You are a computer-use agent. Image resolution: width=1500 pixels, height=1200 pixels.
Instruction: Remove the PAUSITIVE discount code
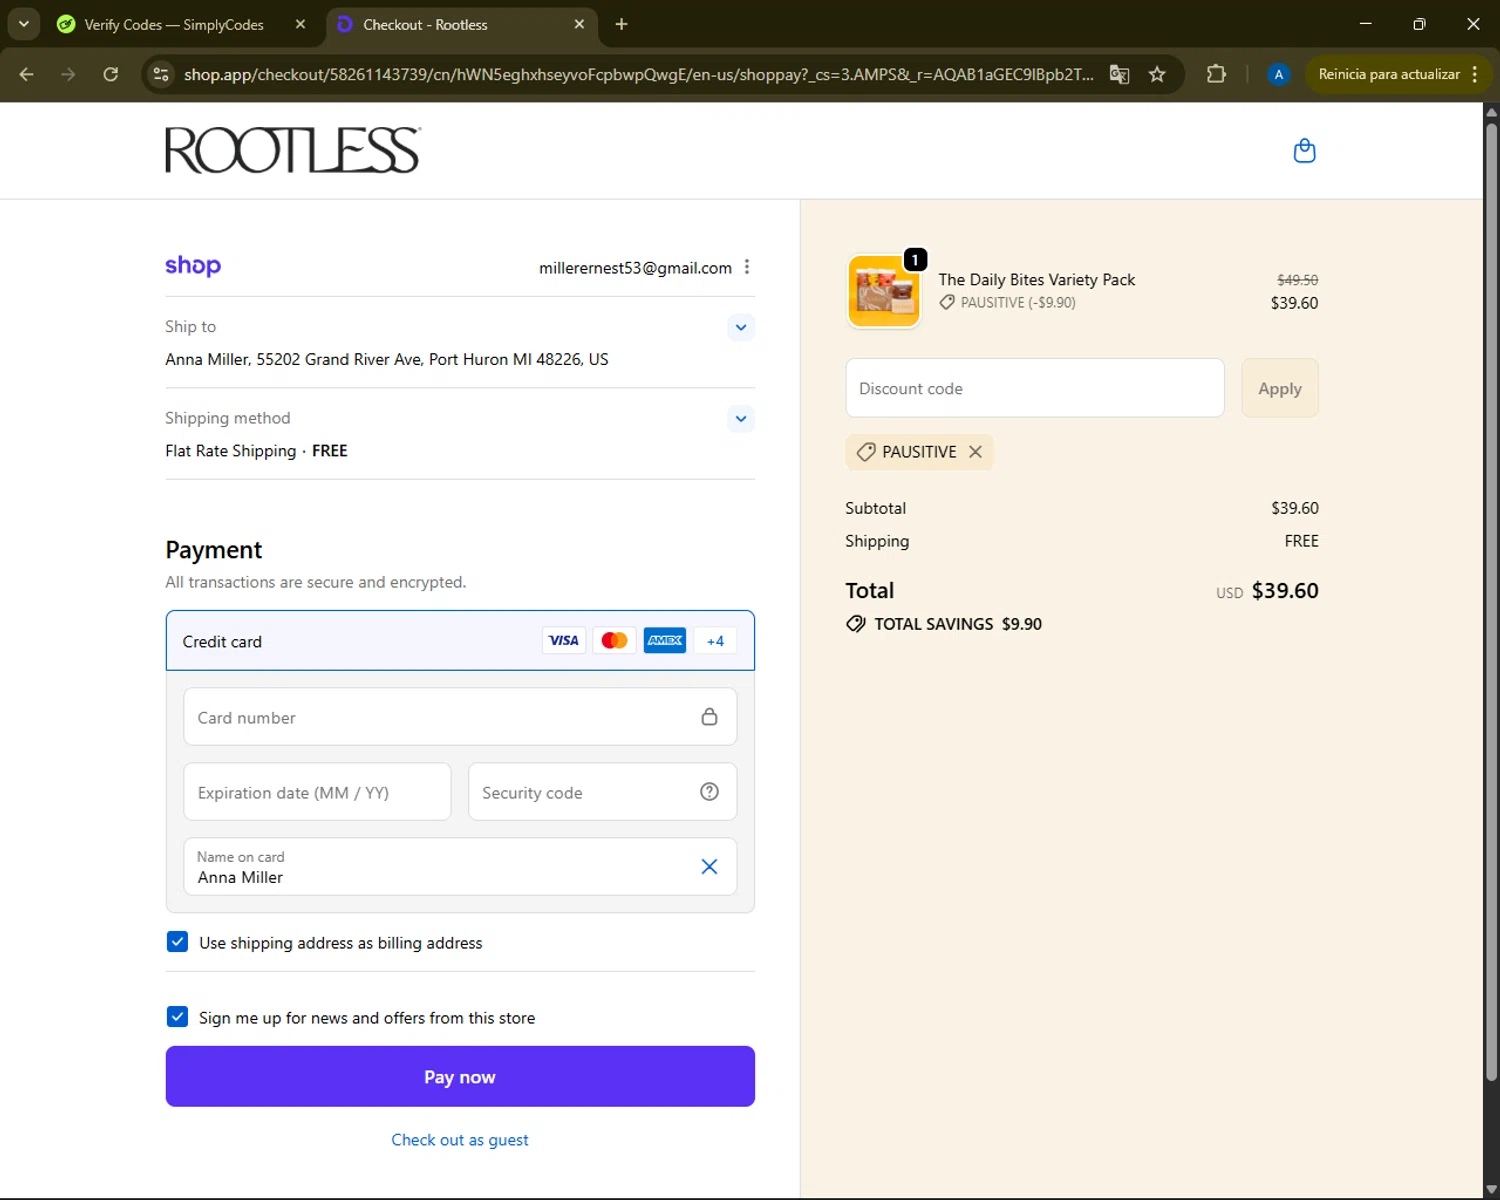click(x=975, y=452)
